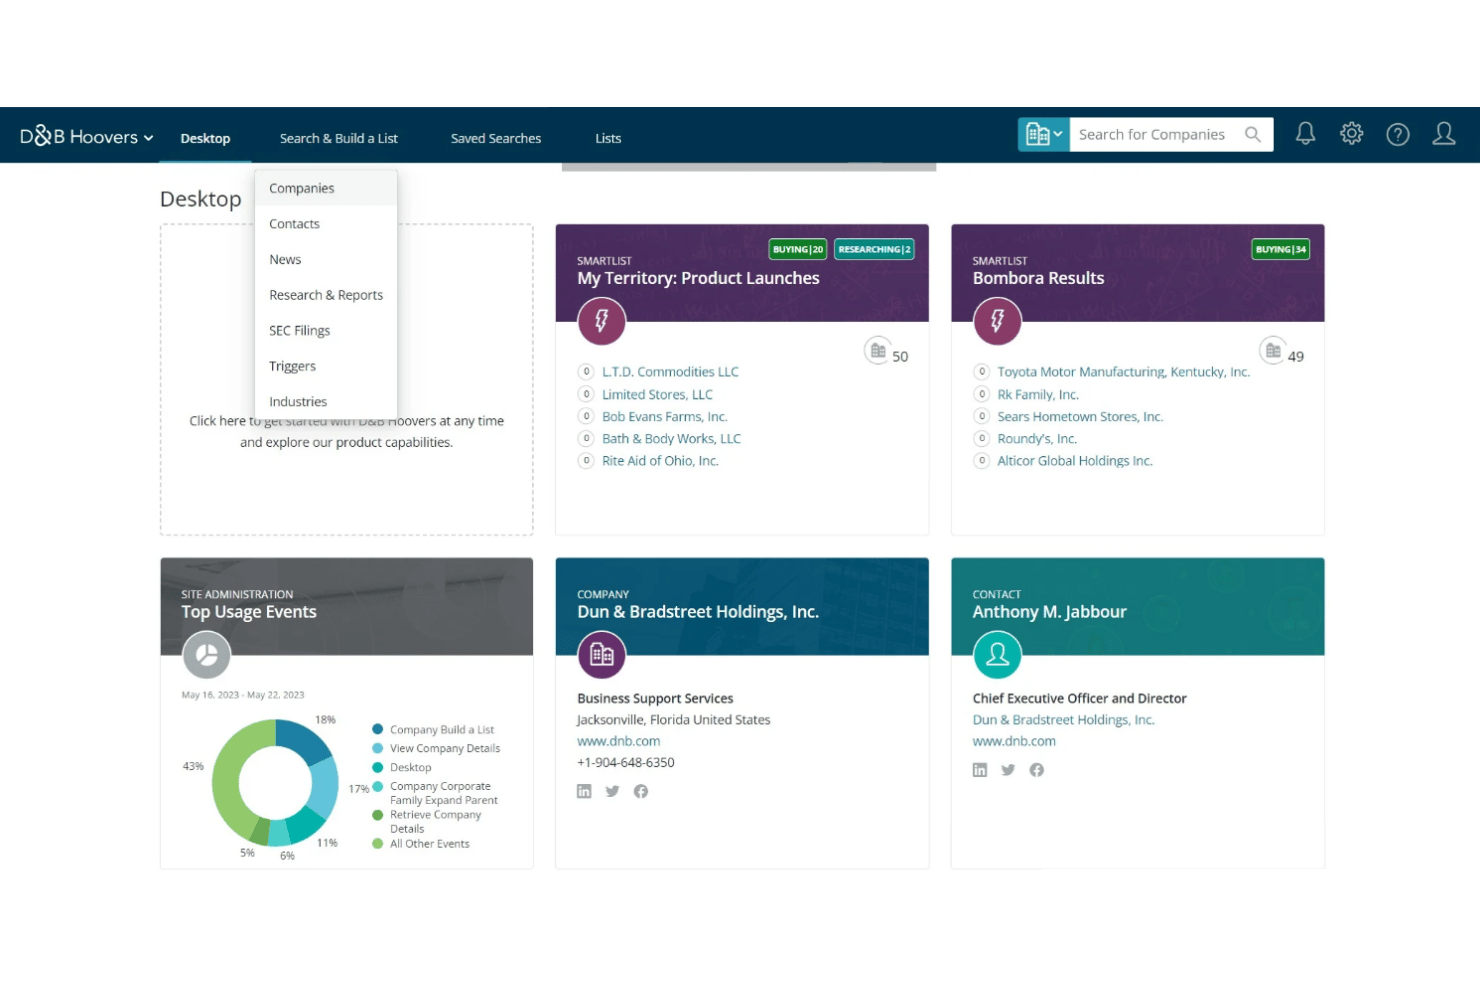Click the trigger count badge beside Limited Stores, LLC
The width and height of the screenshot is (1480, 987).
pos(586,394)
